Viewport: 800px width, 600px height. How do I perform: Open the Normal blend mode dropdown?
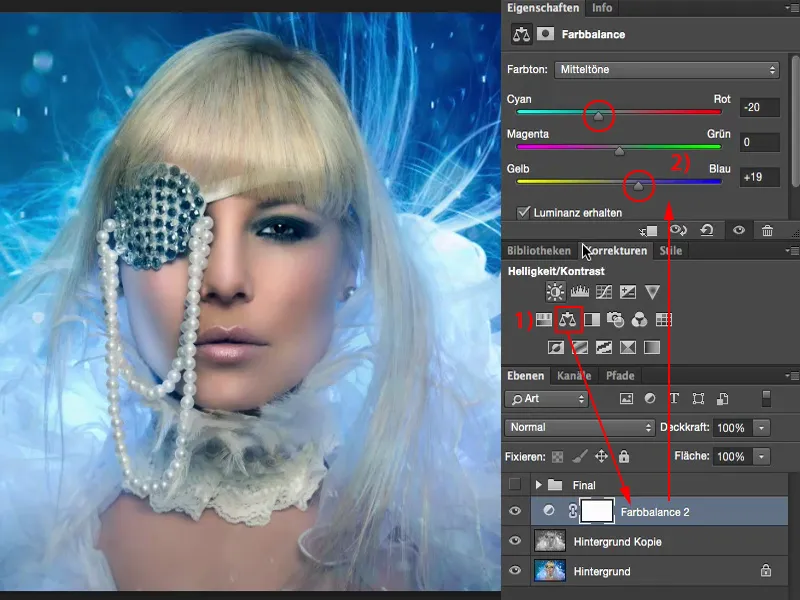pyautogui.click(x=580, y=428)
